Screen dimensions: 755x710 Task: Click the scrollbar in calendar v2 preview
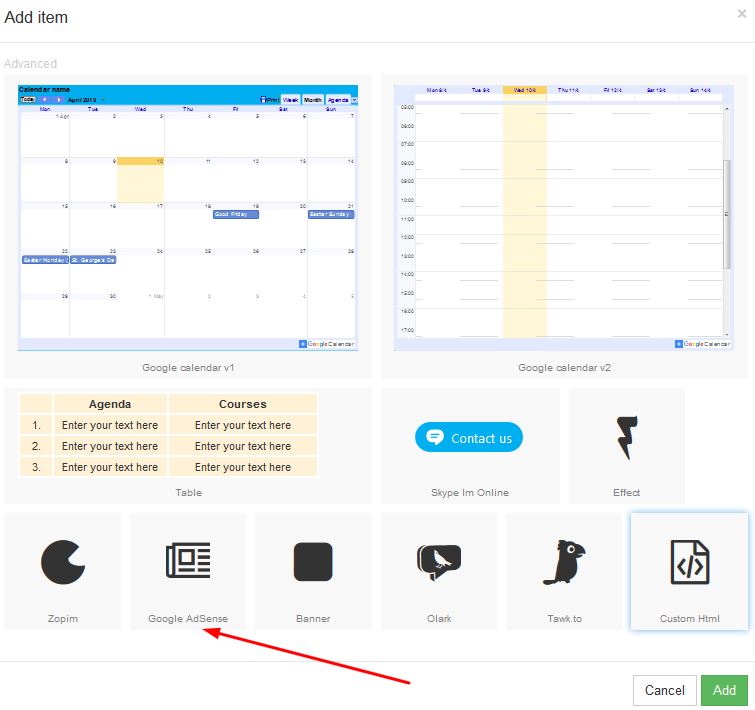(727, 214)
